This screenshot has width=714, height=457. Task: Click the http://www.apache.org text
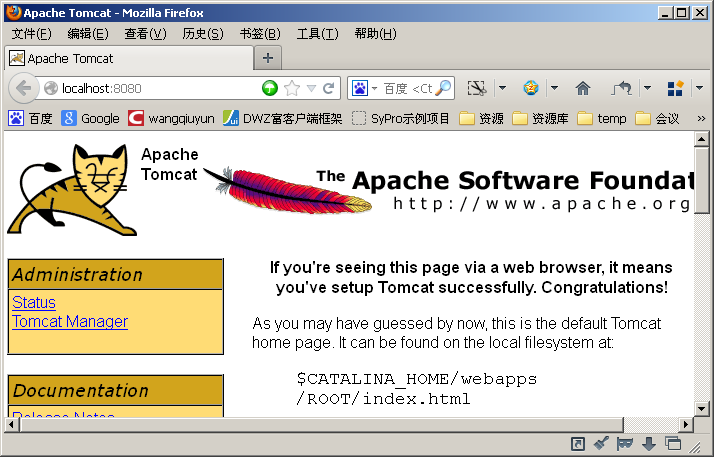click(542, 203)
